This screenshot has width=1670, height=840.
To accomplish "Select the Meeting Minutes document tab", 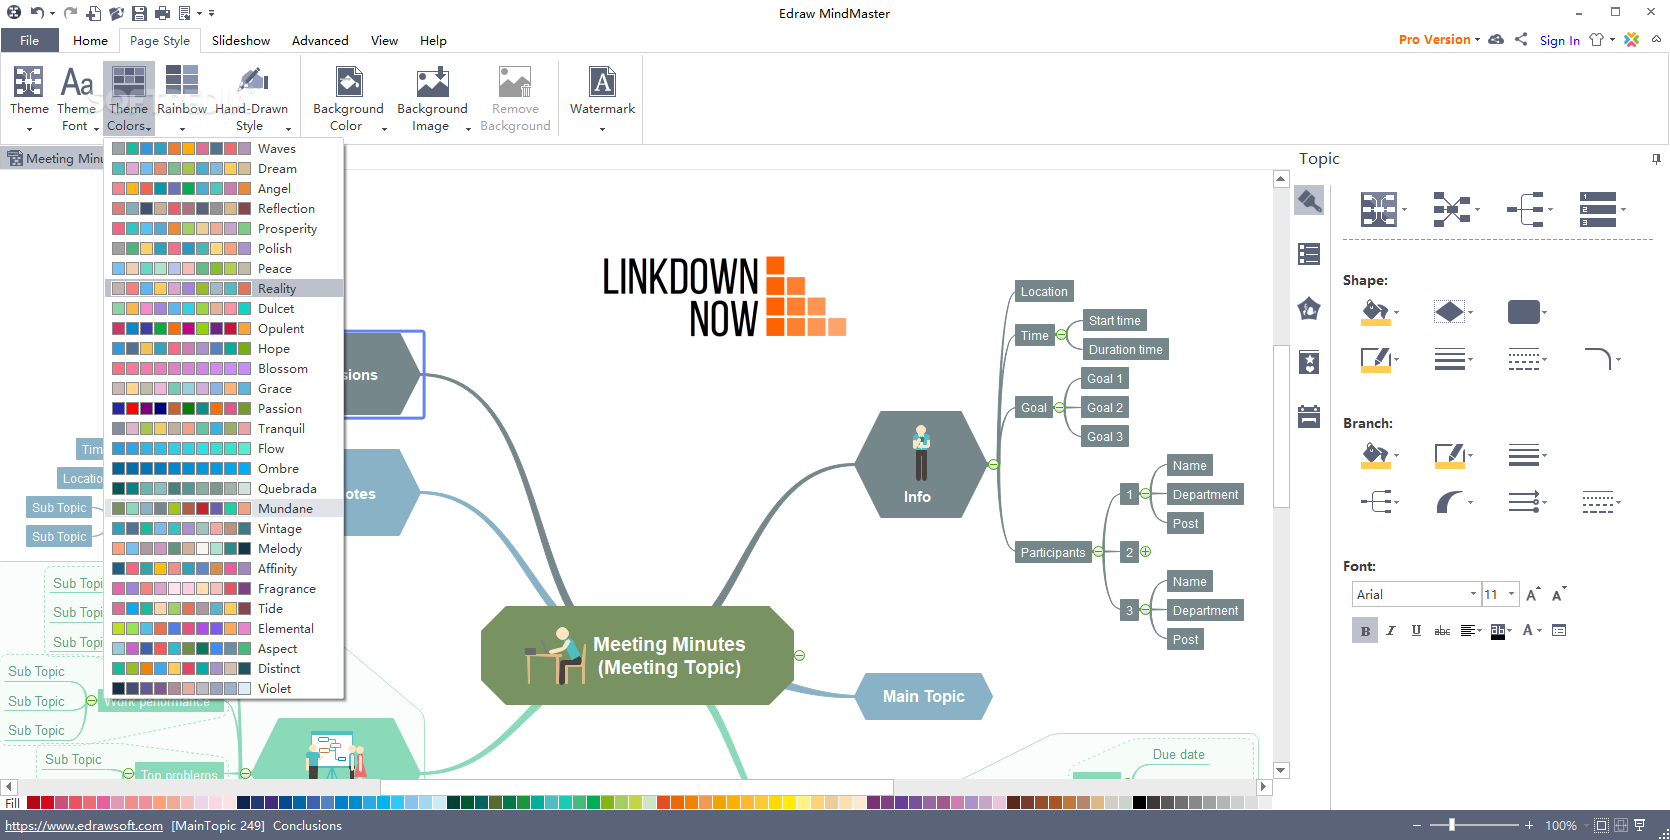I will 55,158.
